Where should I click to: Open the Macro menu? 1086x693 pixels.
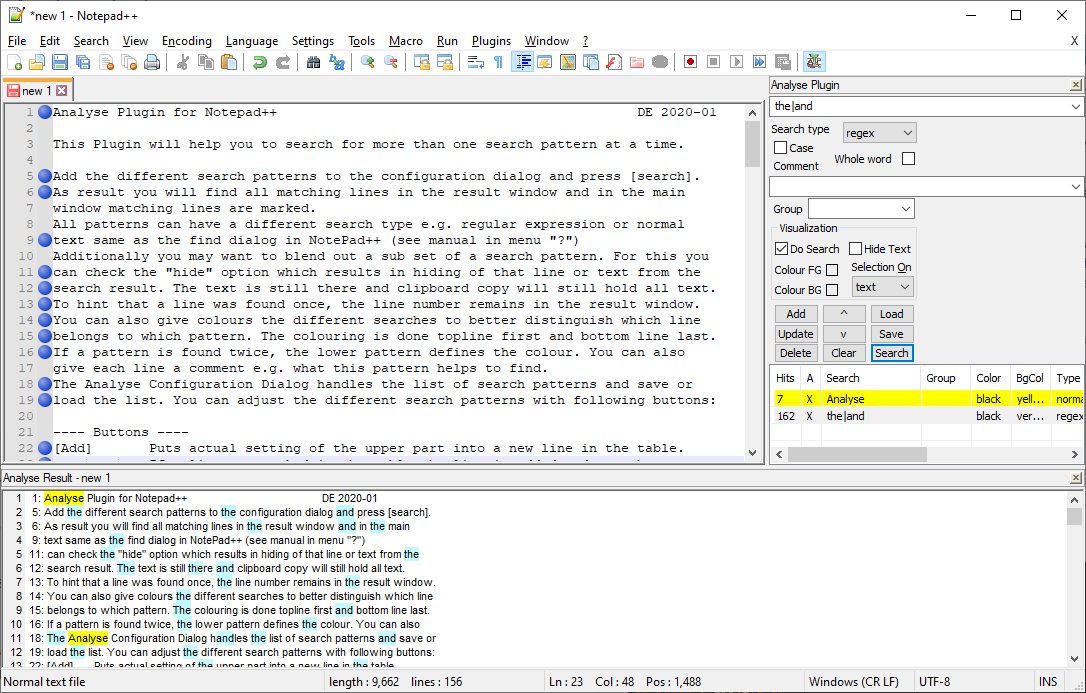[x=406, y=42]
